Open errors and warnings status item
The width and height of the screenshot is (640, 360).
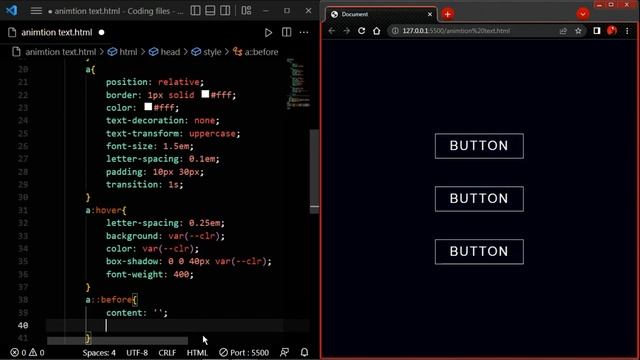27,352
